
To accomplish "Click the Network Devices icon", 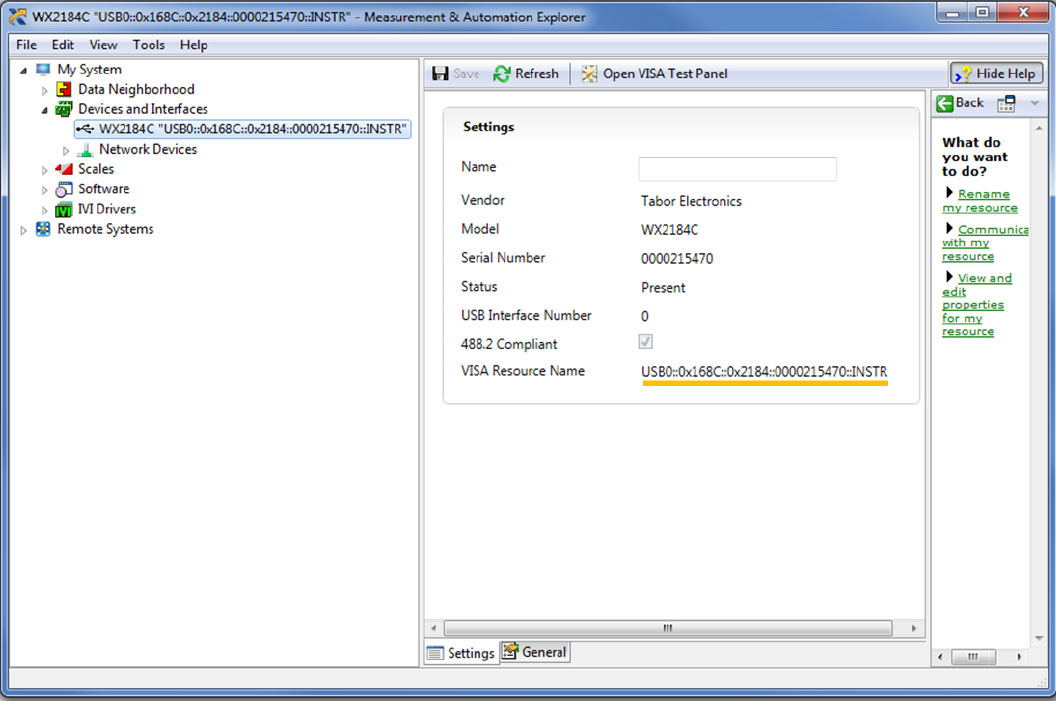I will pos(85,150).
